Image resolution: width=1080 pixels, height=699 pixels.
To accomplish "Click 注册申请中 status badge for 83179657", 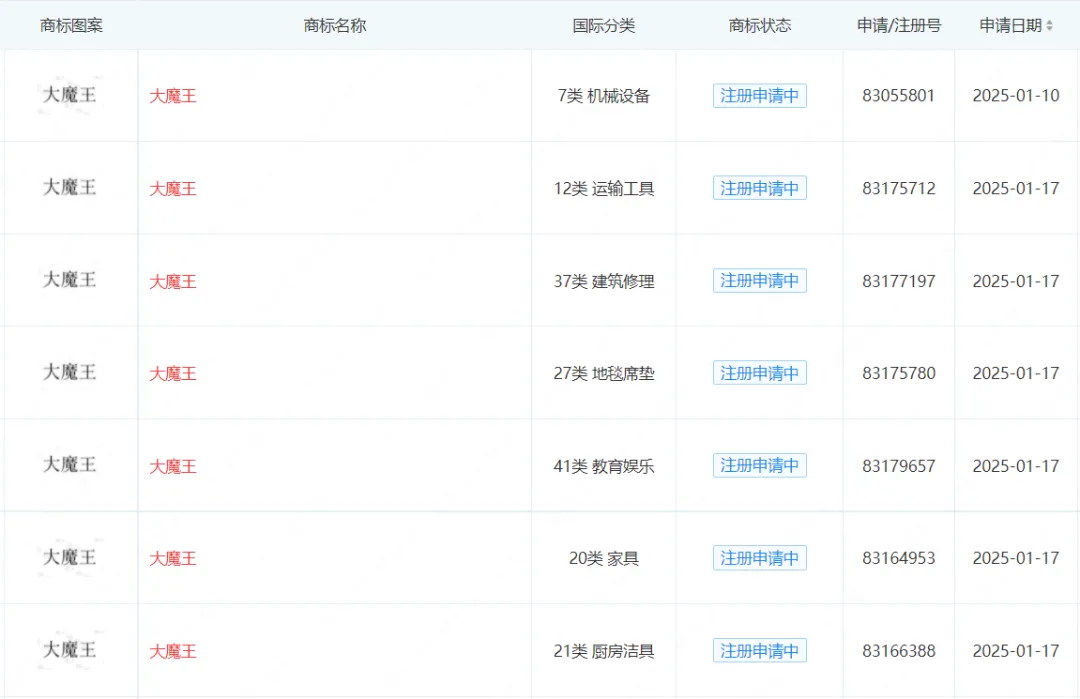I will [760, 466].
